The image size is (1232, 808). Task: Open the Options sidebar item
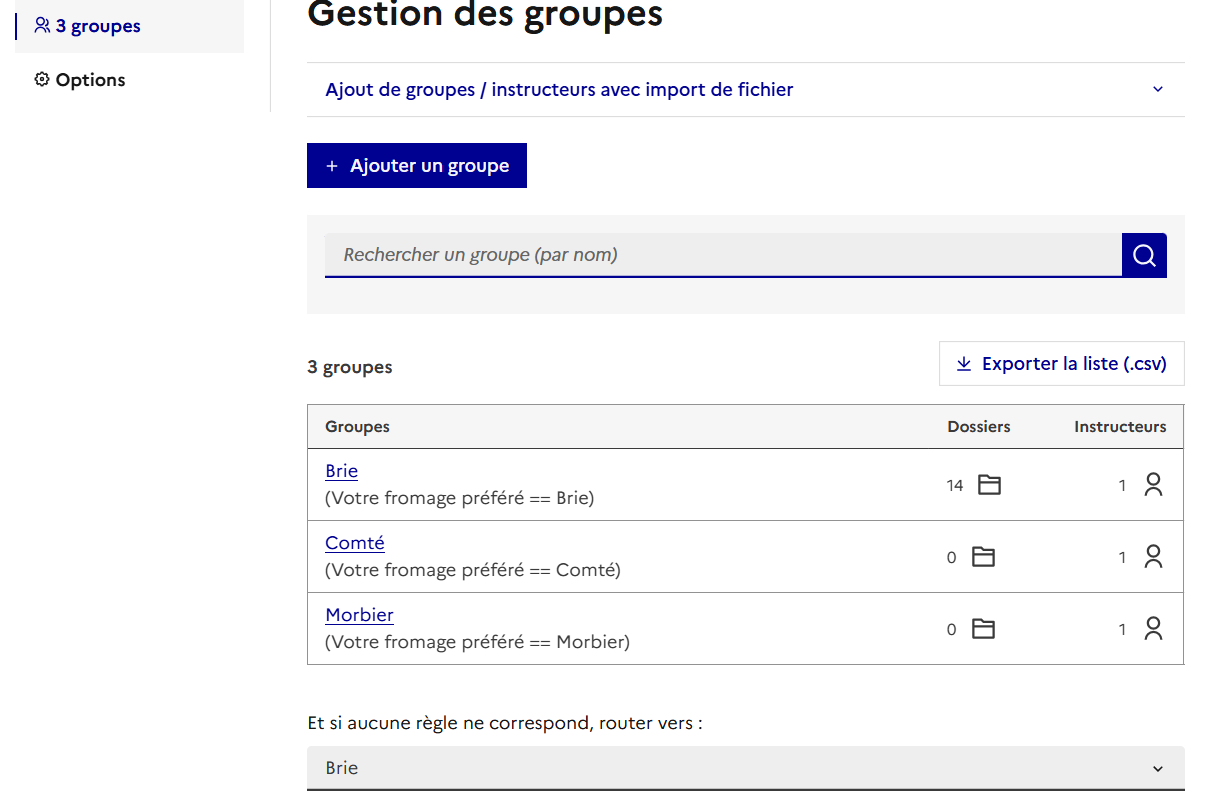click(x=90, y=80)
